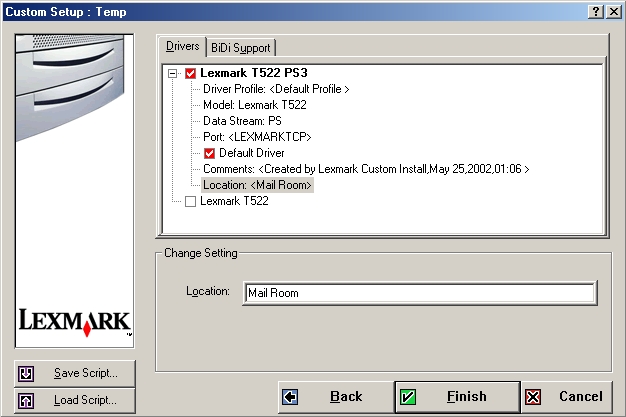626x417 pixels.
Task: Click the Load Script icon
Action: pos(27,400)
